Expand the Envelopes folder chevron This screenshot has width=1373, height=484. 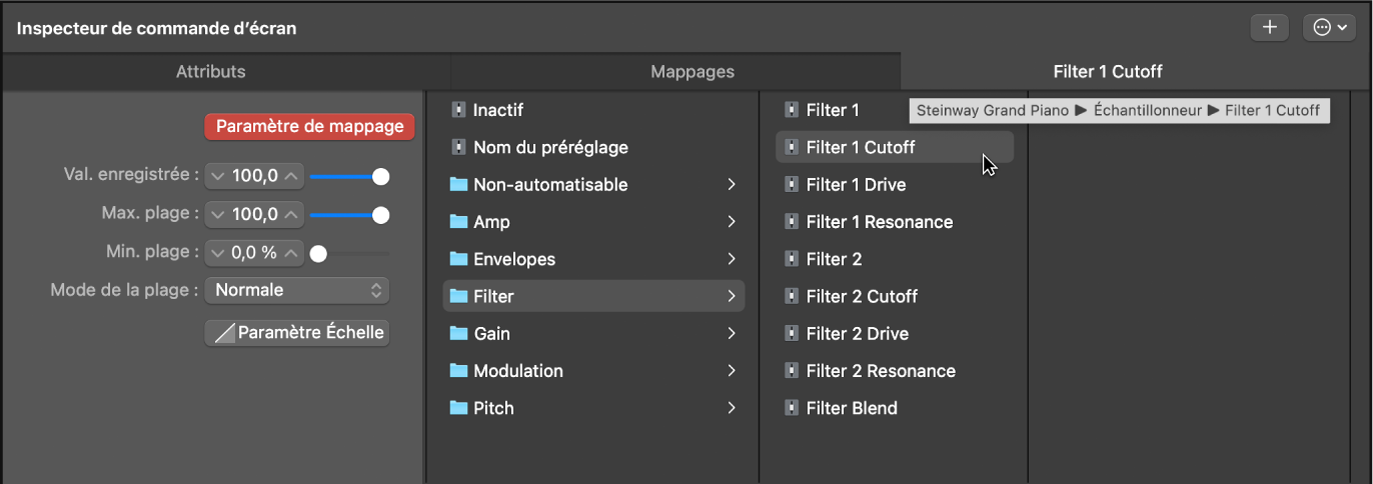tap(732, 259)
